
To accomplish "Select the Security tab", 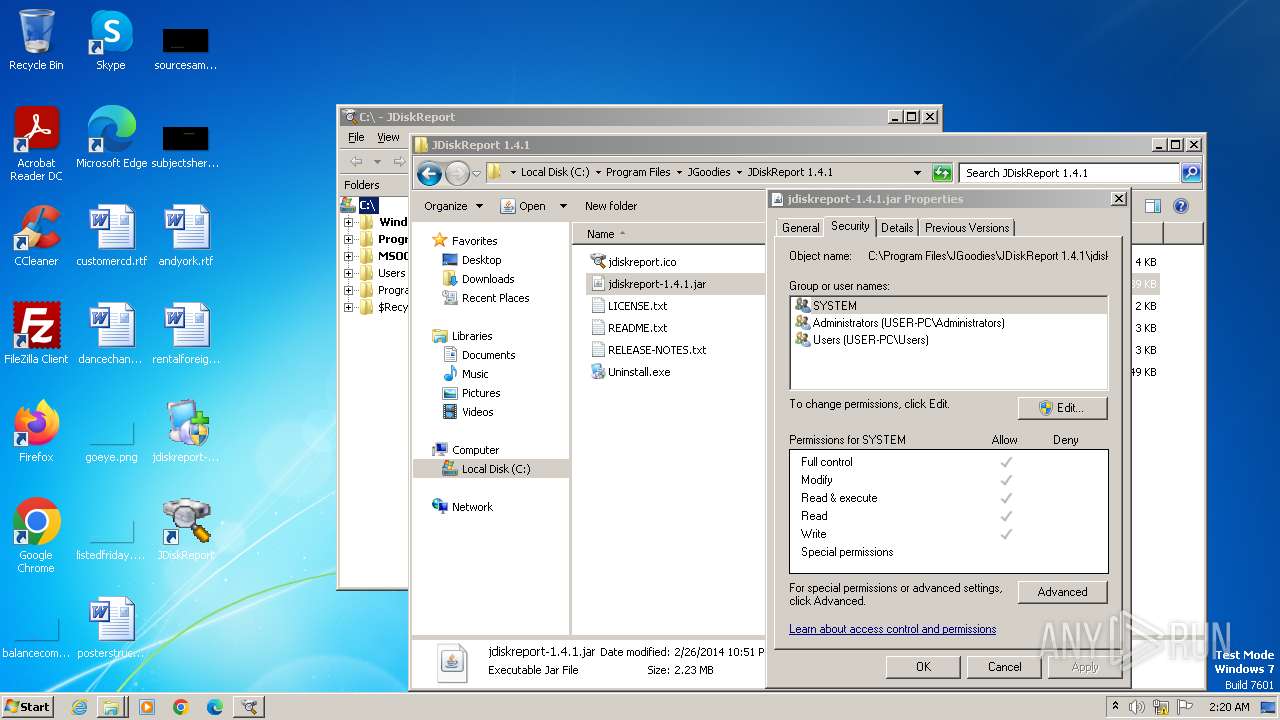I will 850,227.
